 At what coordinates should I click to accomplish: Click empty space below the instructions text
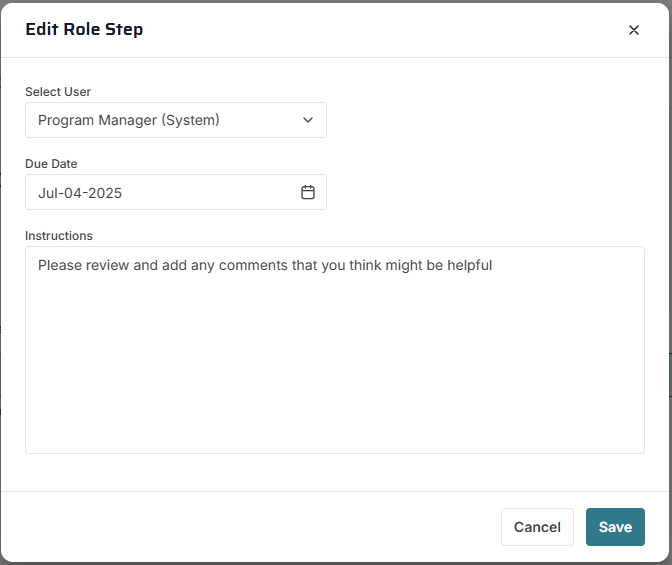click(x=334, y=380)
